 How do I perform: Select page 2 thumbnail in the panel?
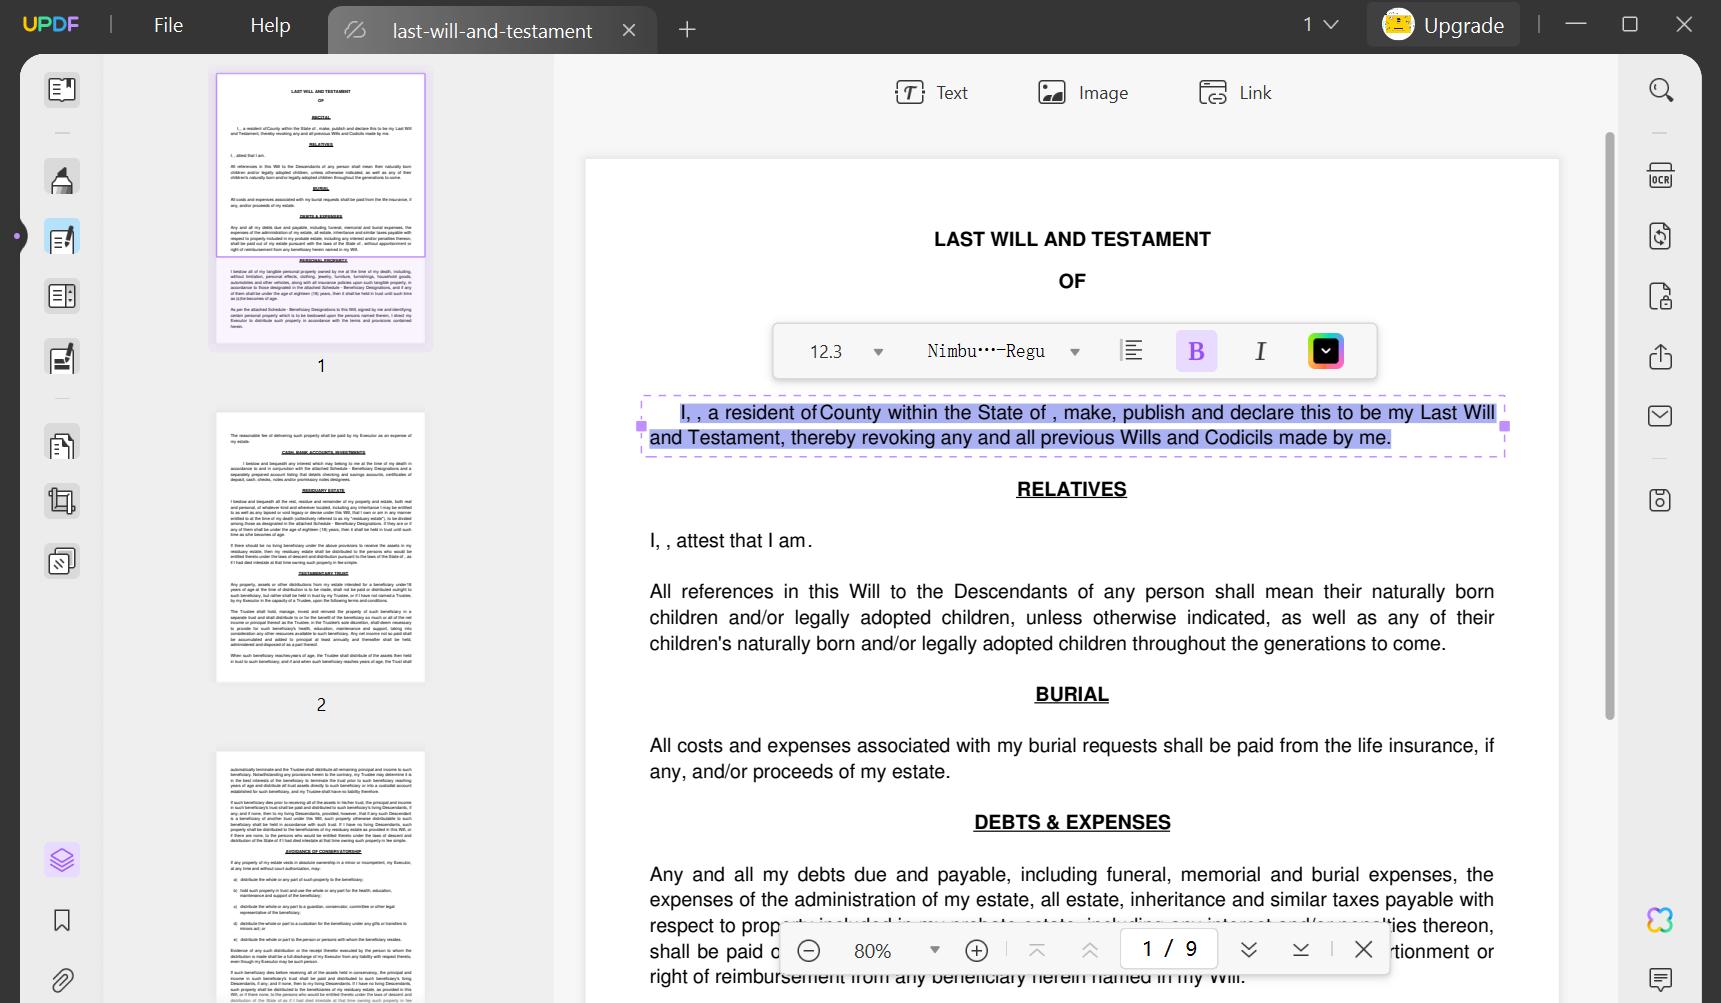point(319,545)
